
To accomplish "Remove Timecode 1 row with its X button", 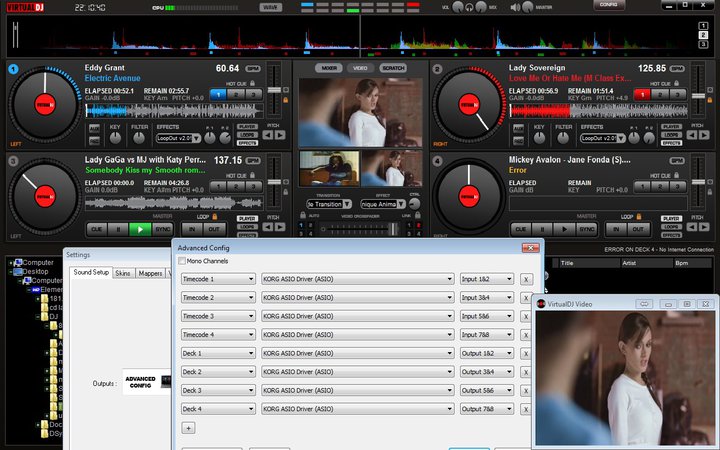I will pyautogui.click(x=526, y=279).
